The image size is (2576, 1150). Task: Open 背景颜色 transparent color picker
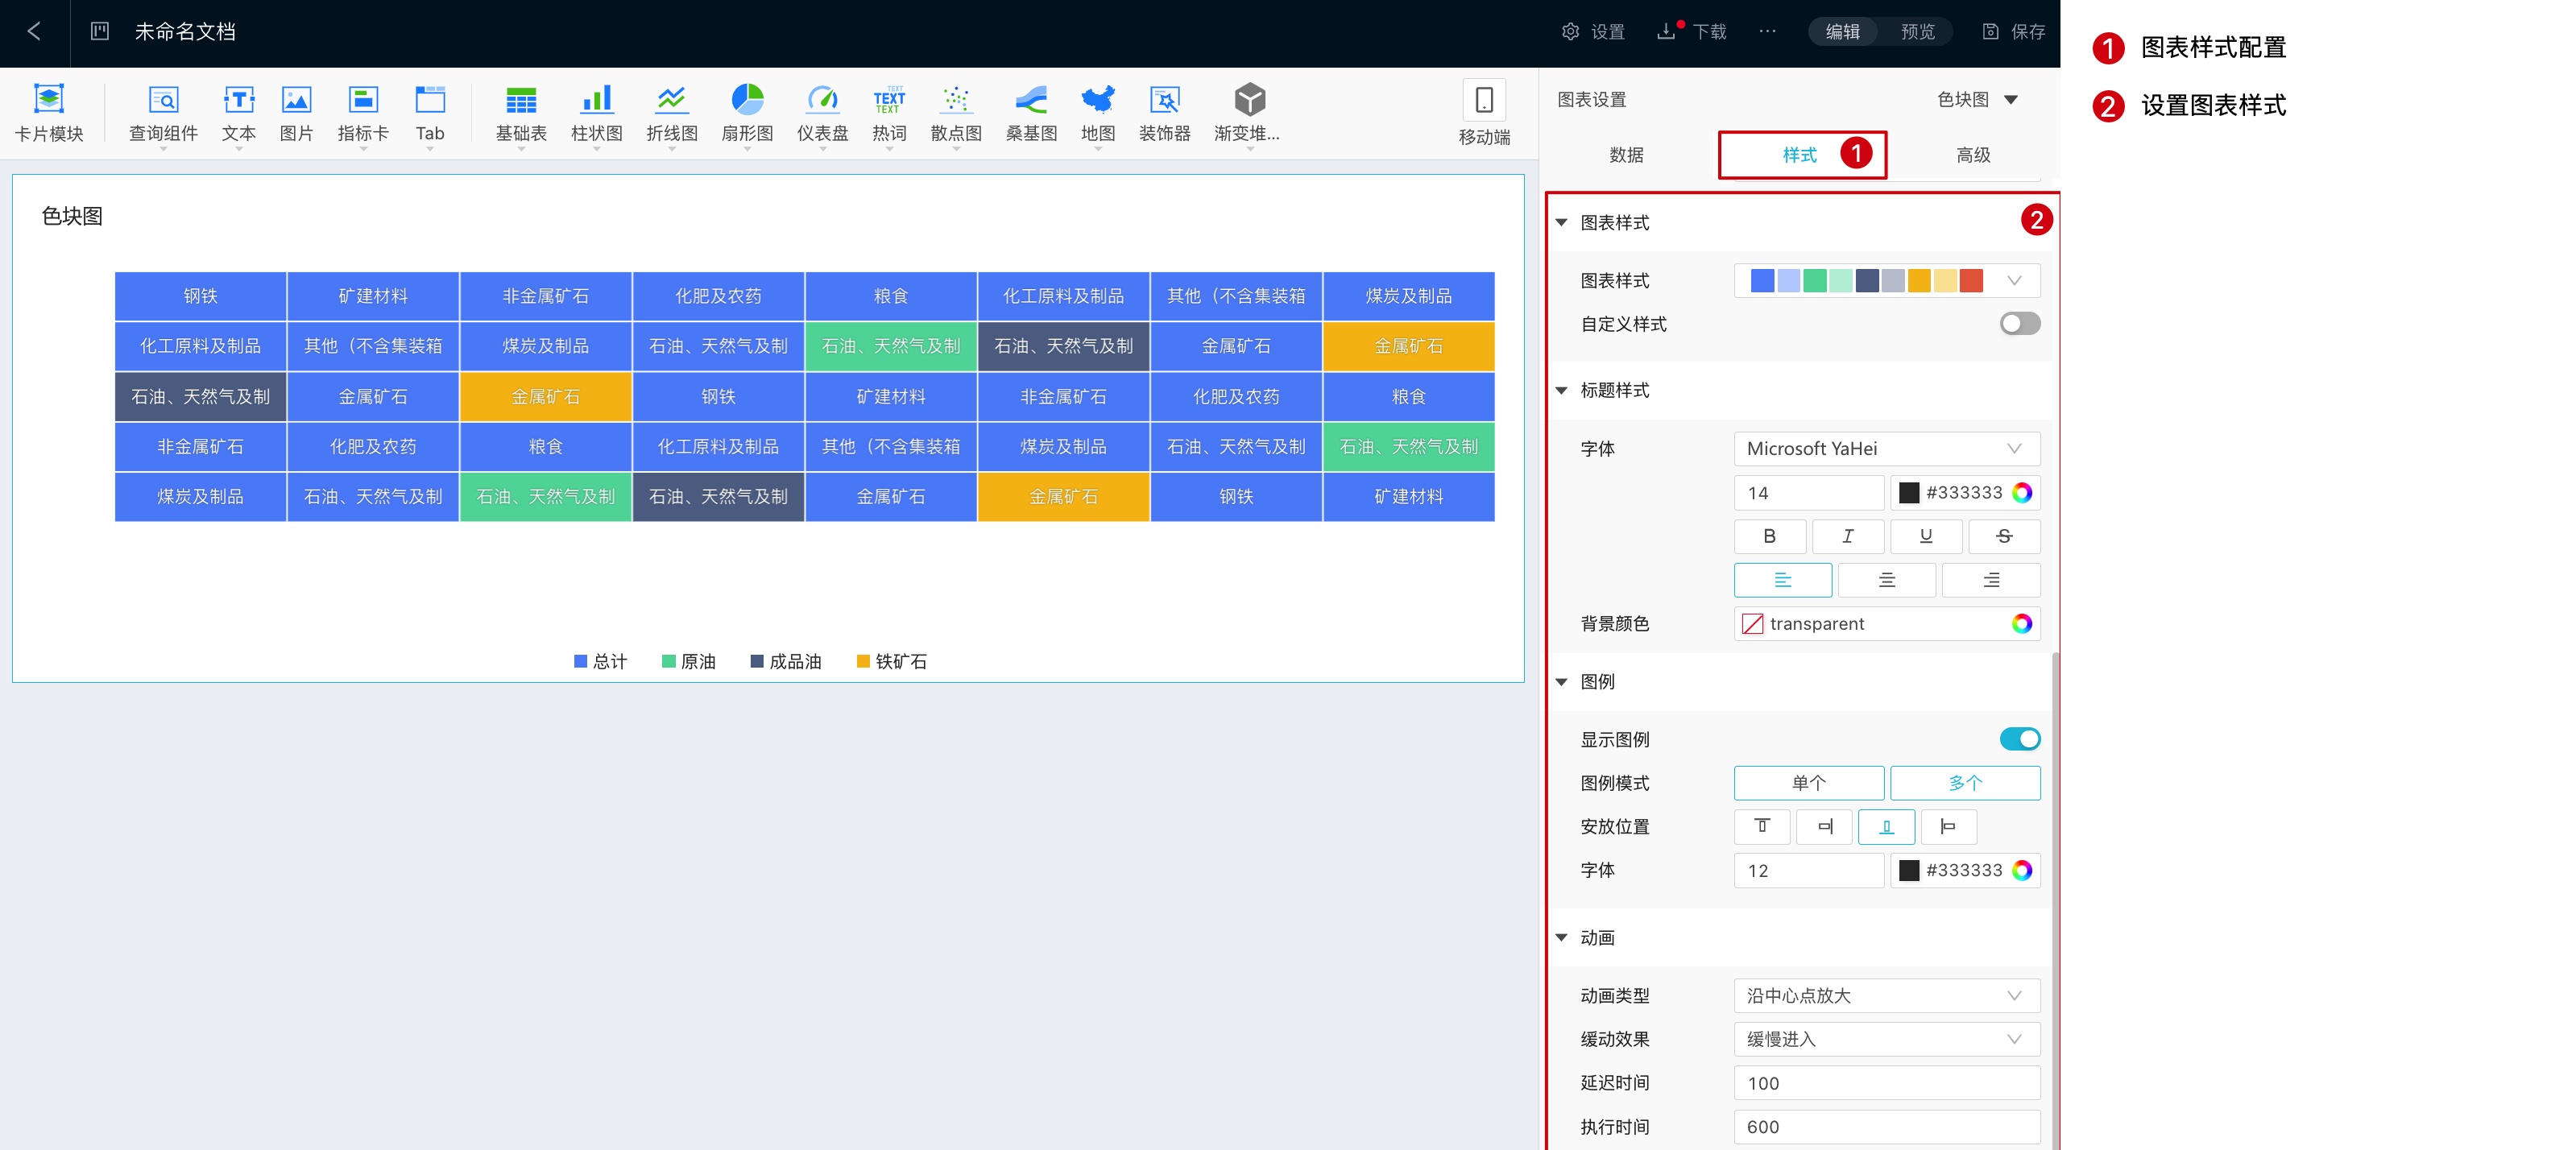coord(1886,623)
